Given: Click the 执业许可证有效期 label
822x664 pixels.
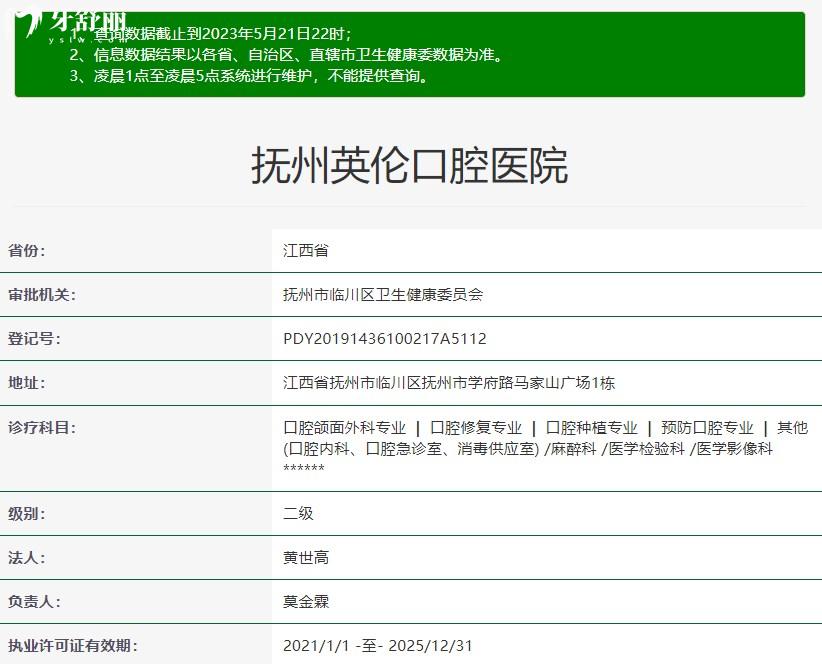Looking at the screenshot, I should point(72,646).
